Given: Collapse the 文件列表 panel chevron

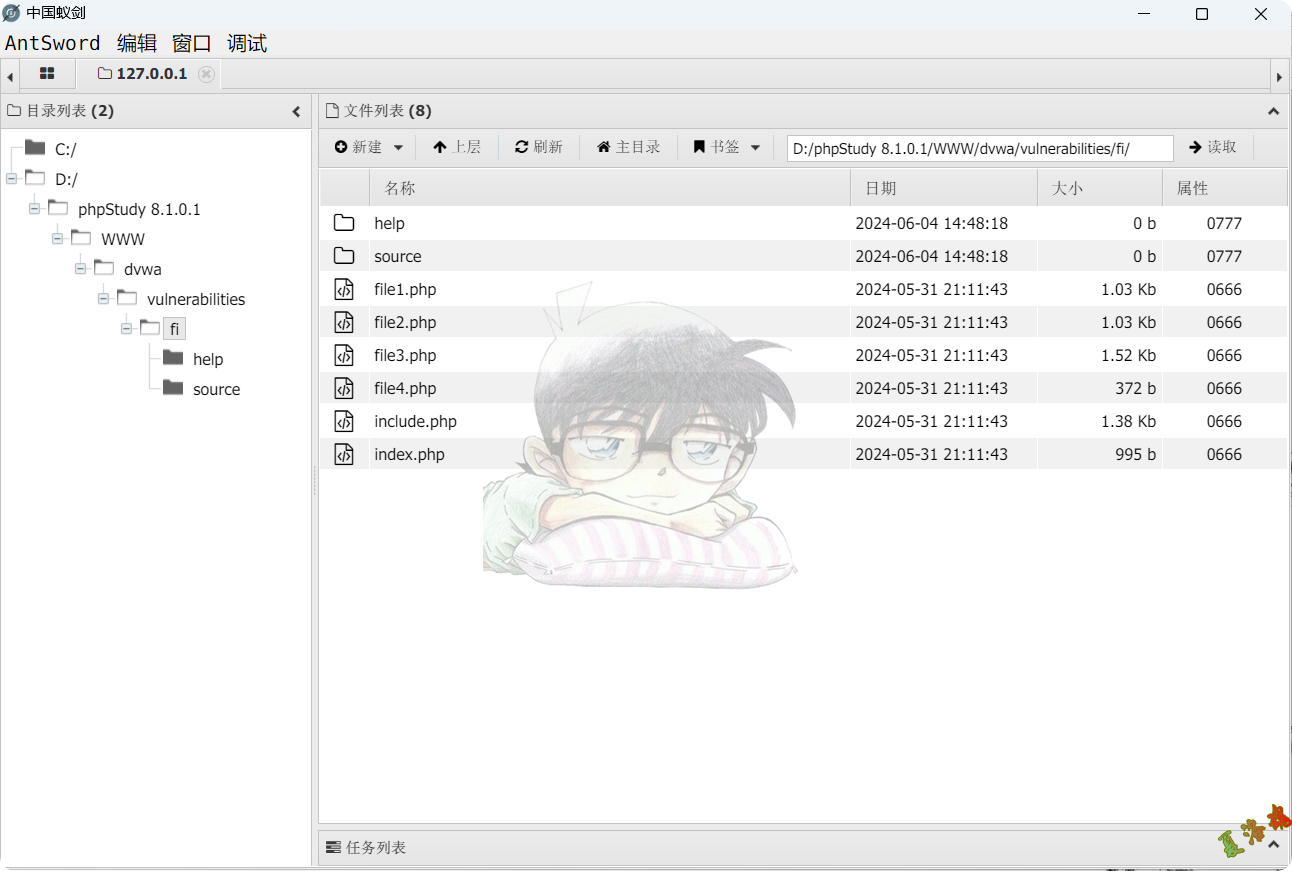Looking at the screenshot, I should point(1274,112).
